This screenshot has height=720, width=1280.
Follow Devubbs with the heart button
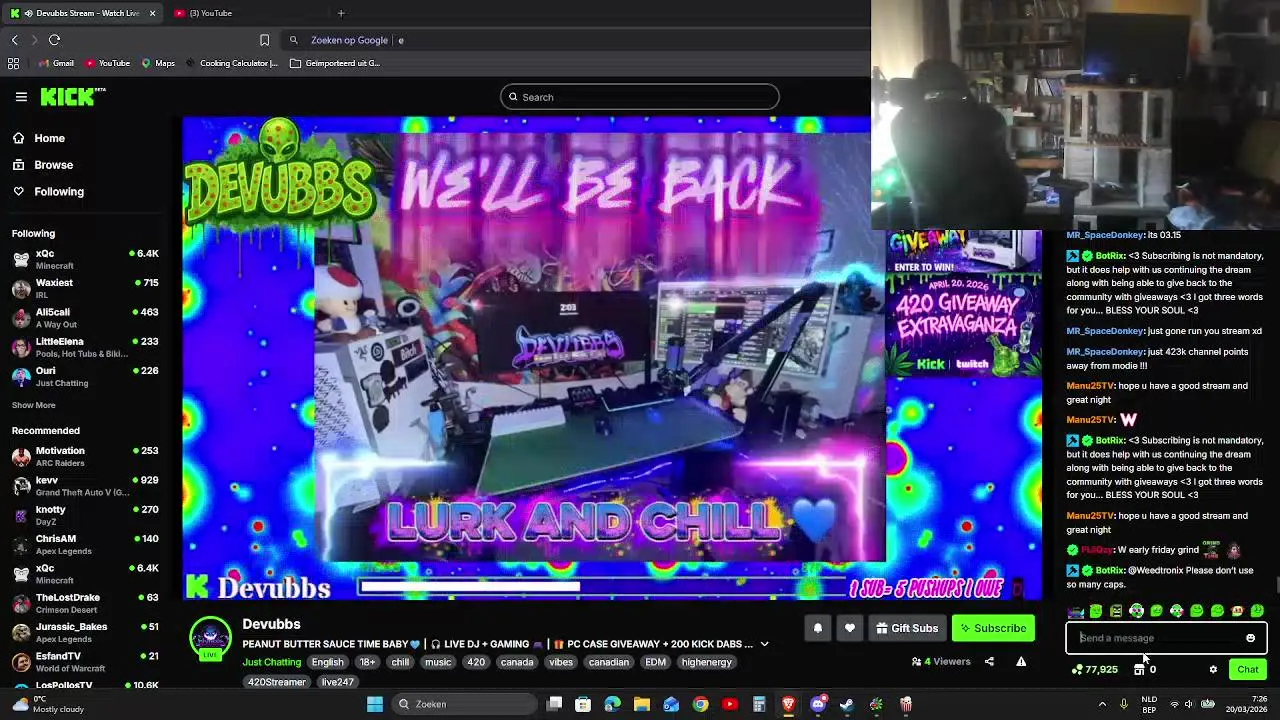(849, 628)
